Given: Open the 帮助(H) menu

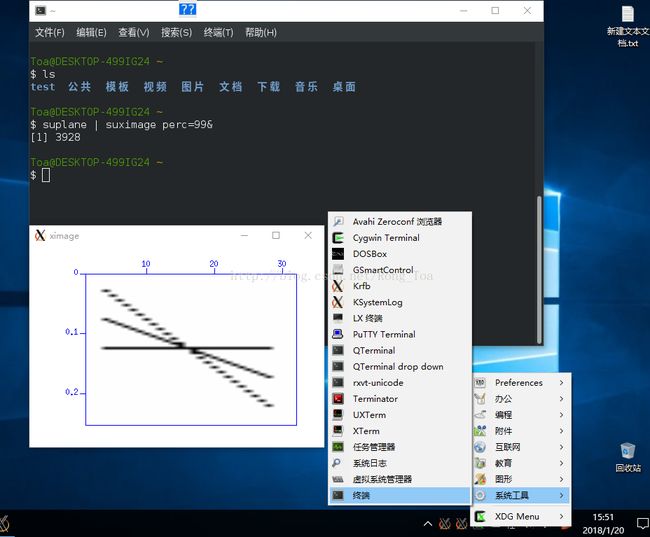Looking at the screenshot, I should pyautogui.click(x=261, y=32).
